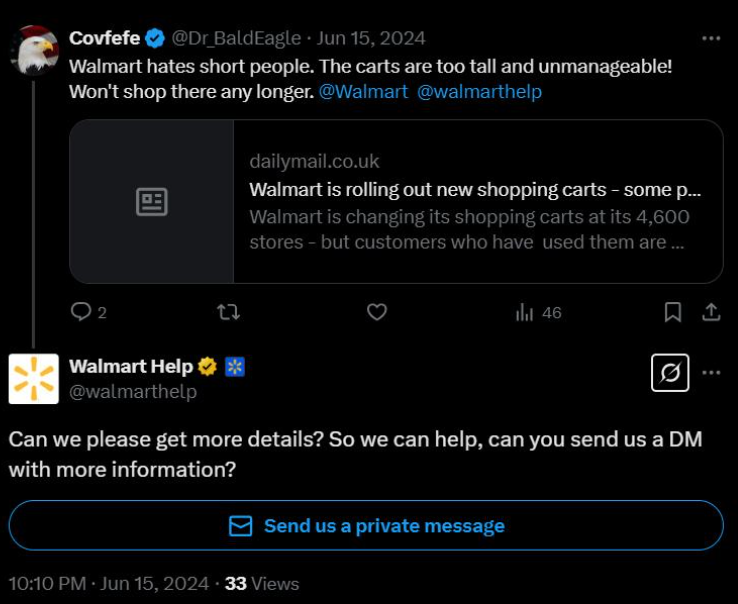Click the @Dr_BaldEagle handle
This screenshot has height=604, width=738.
click(x=236, y=38)
